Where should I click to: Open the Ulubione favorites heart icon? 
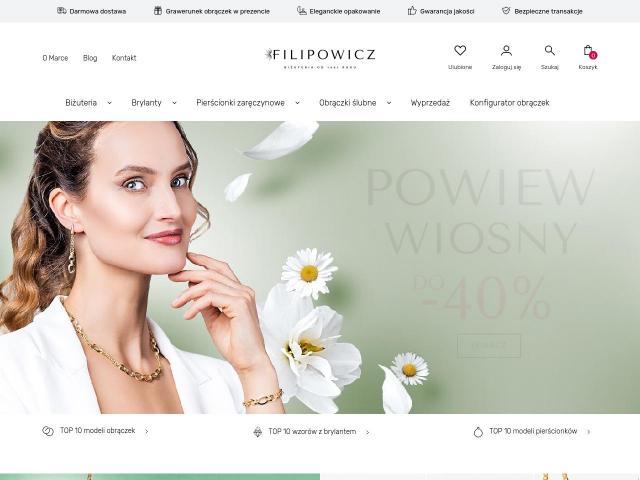pyautogui.click(x=460, y=51)
